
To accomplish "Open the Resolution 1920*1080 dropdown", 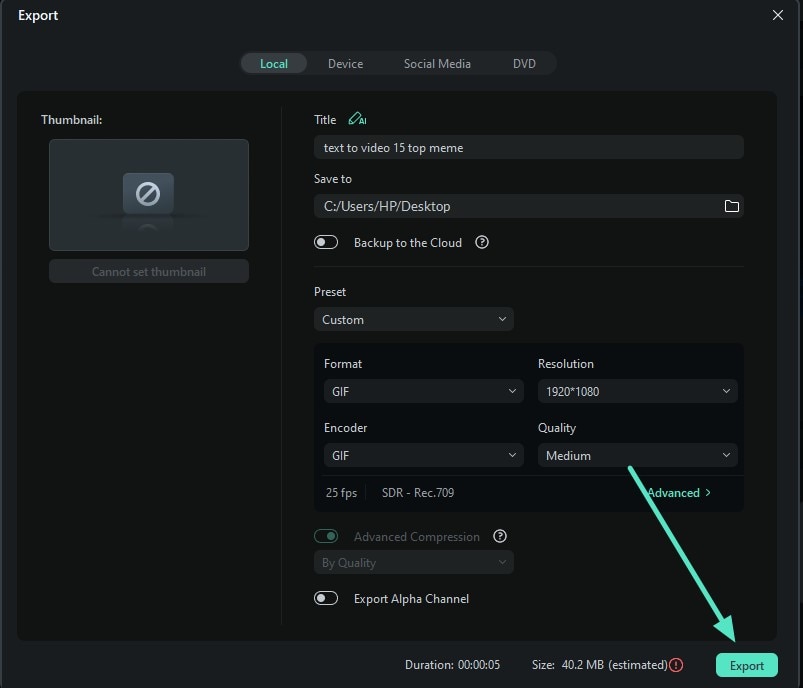I will pos(637,391).
